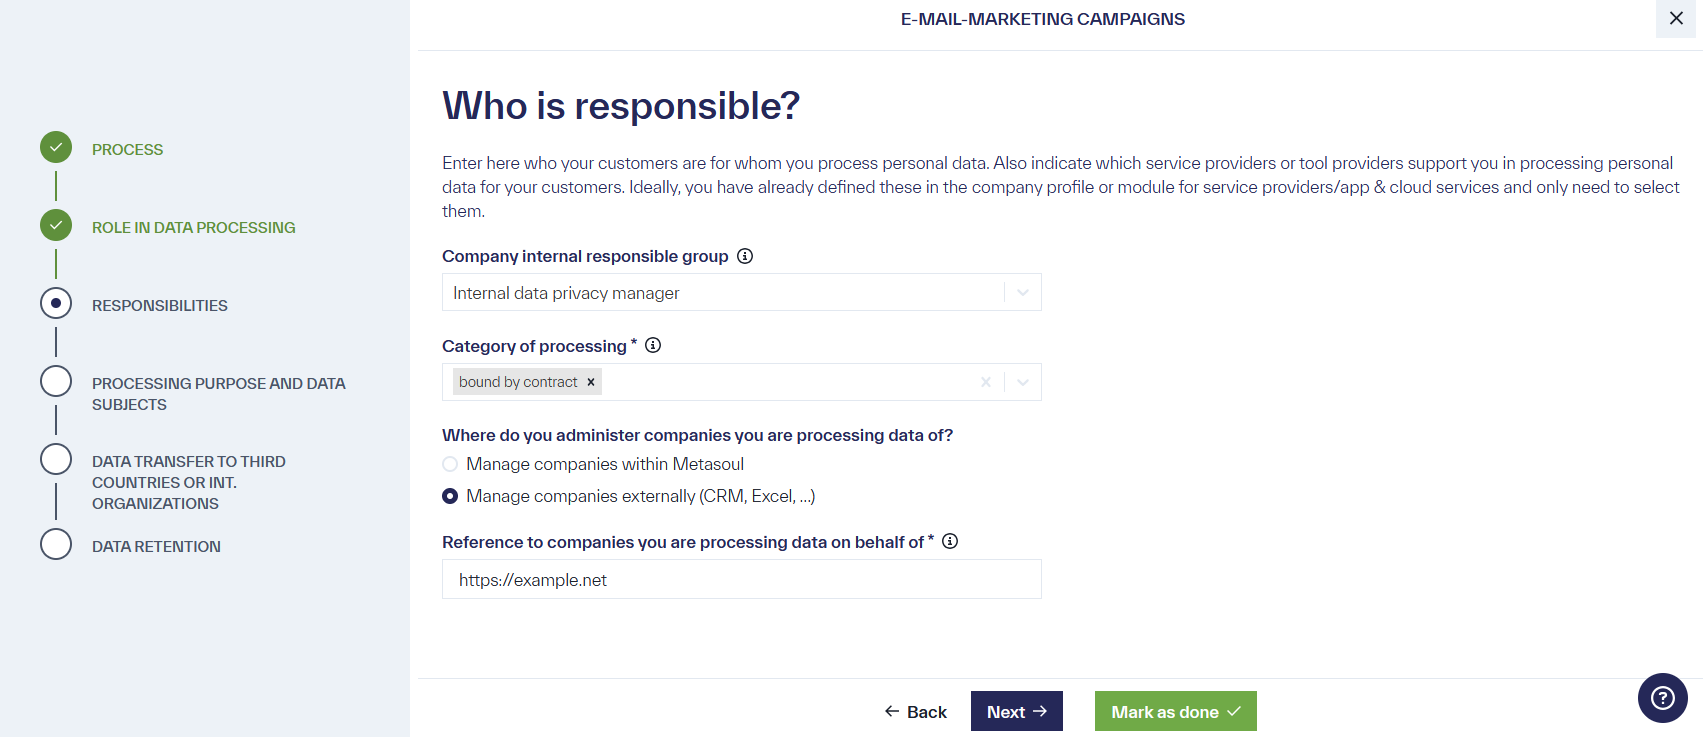The image size is (1703, 737).
Task: Expand the Category of processing dropdown
Action: [x=1021, y=381]
